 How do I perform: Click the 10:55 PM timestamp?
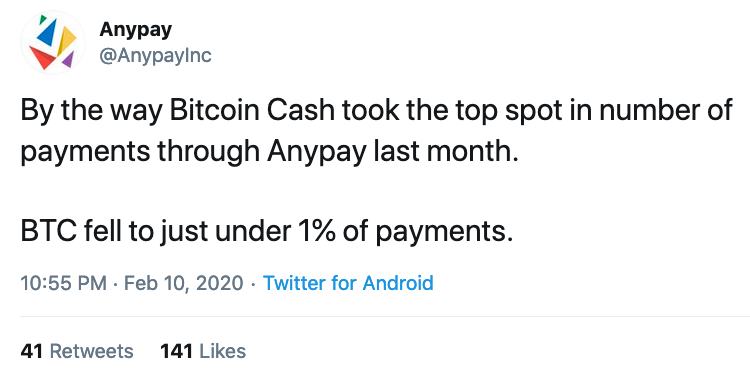[x=64, y=283]
